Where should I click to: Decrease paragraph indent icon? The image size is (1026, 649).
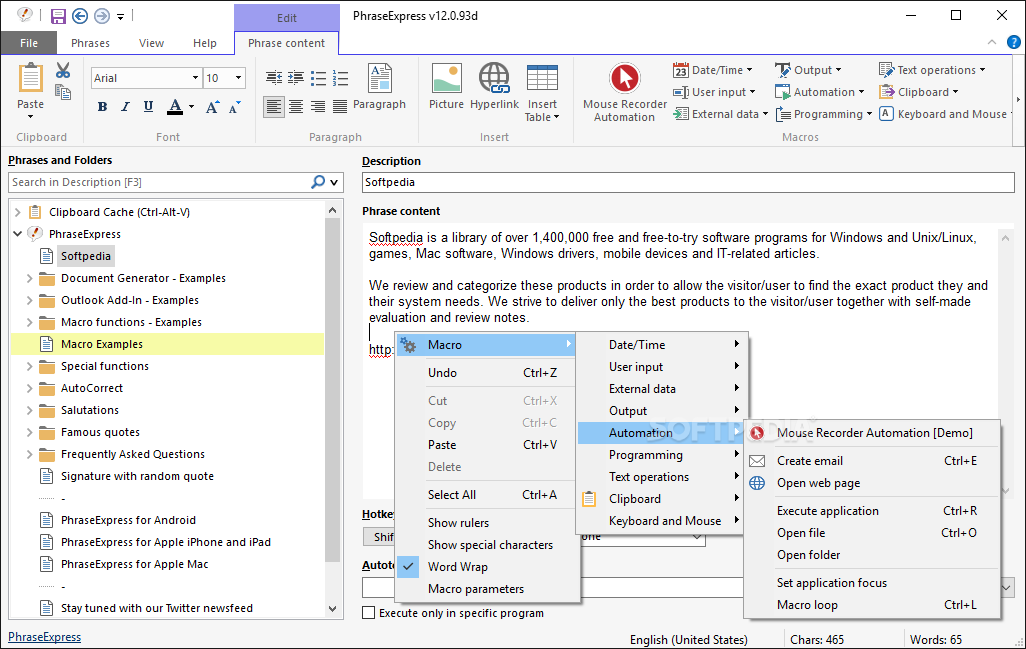tap(274, 79)
